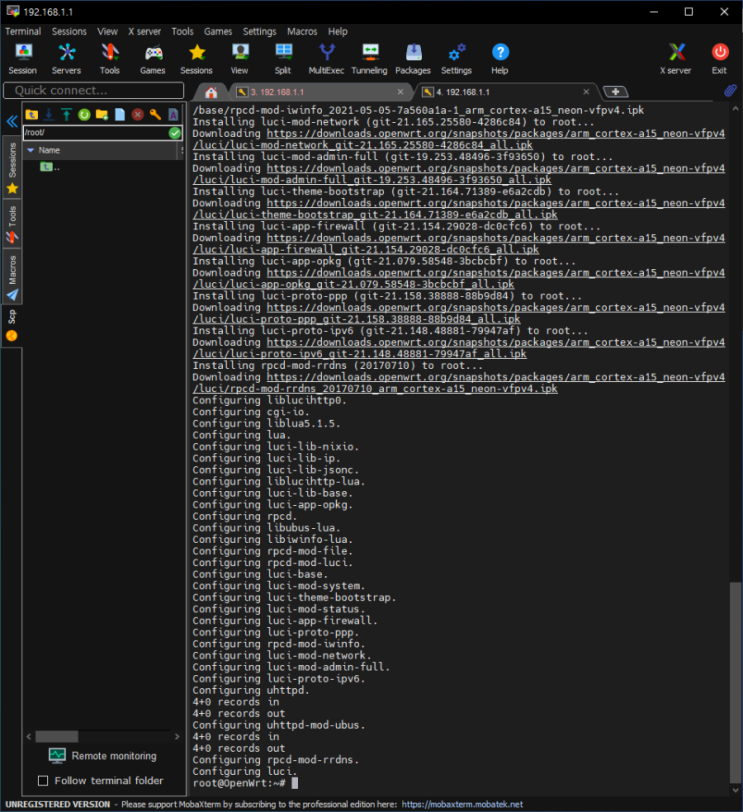Collapse the sidebar with double-chevron arrow

(x=12, y=121)
